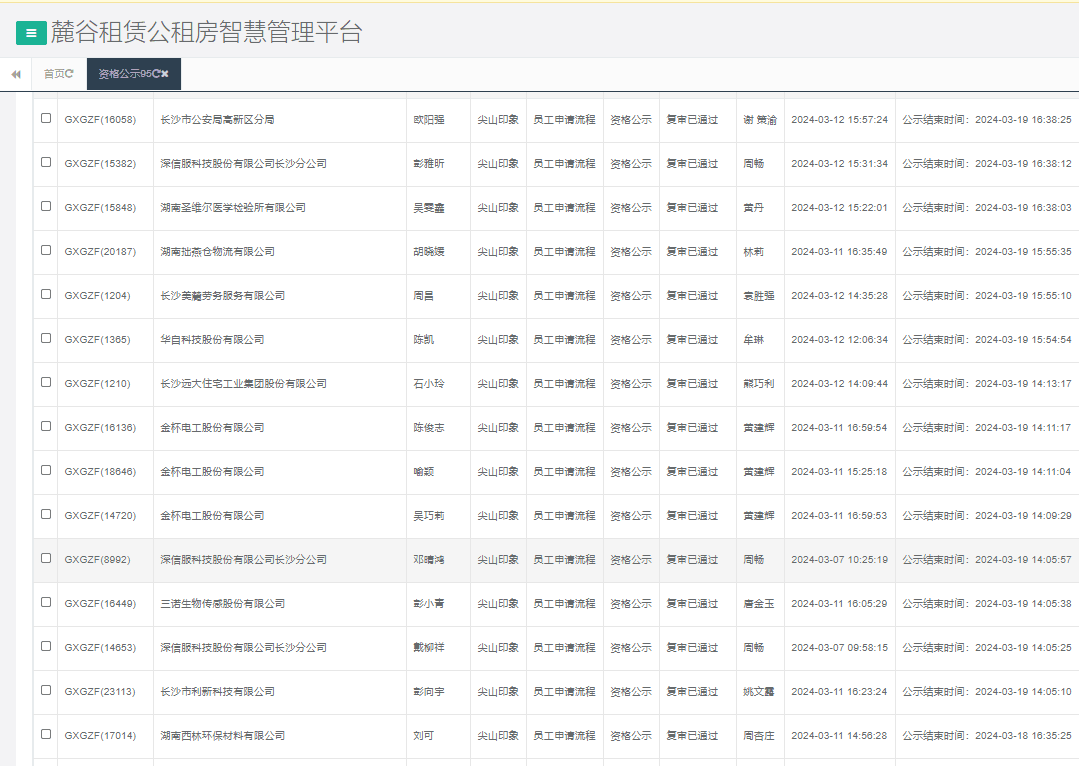Select the checkbox on the GXGZF(8992) row
This screenshot has width=1079, height=766.
(44, 559)
